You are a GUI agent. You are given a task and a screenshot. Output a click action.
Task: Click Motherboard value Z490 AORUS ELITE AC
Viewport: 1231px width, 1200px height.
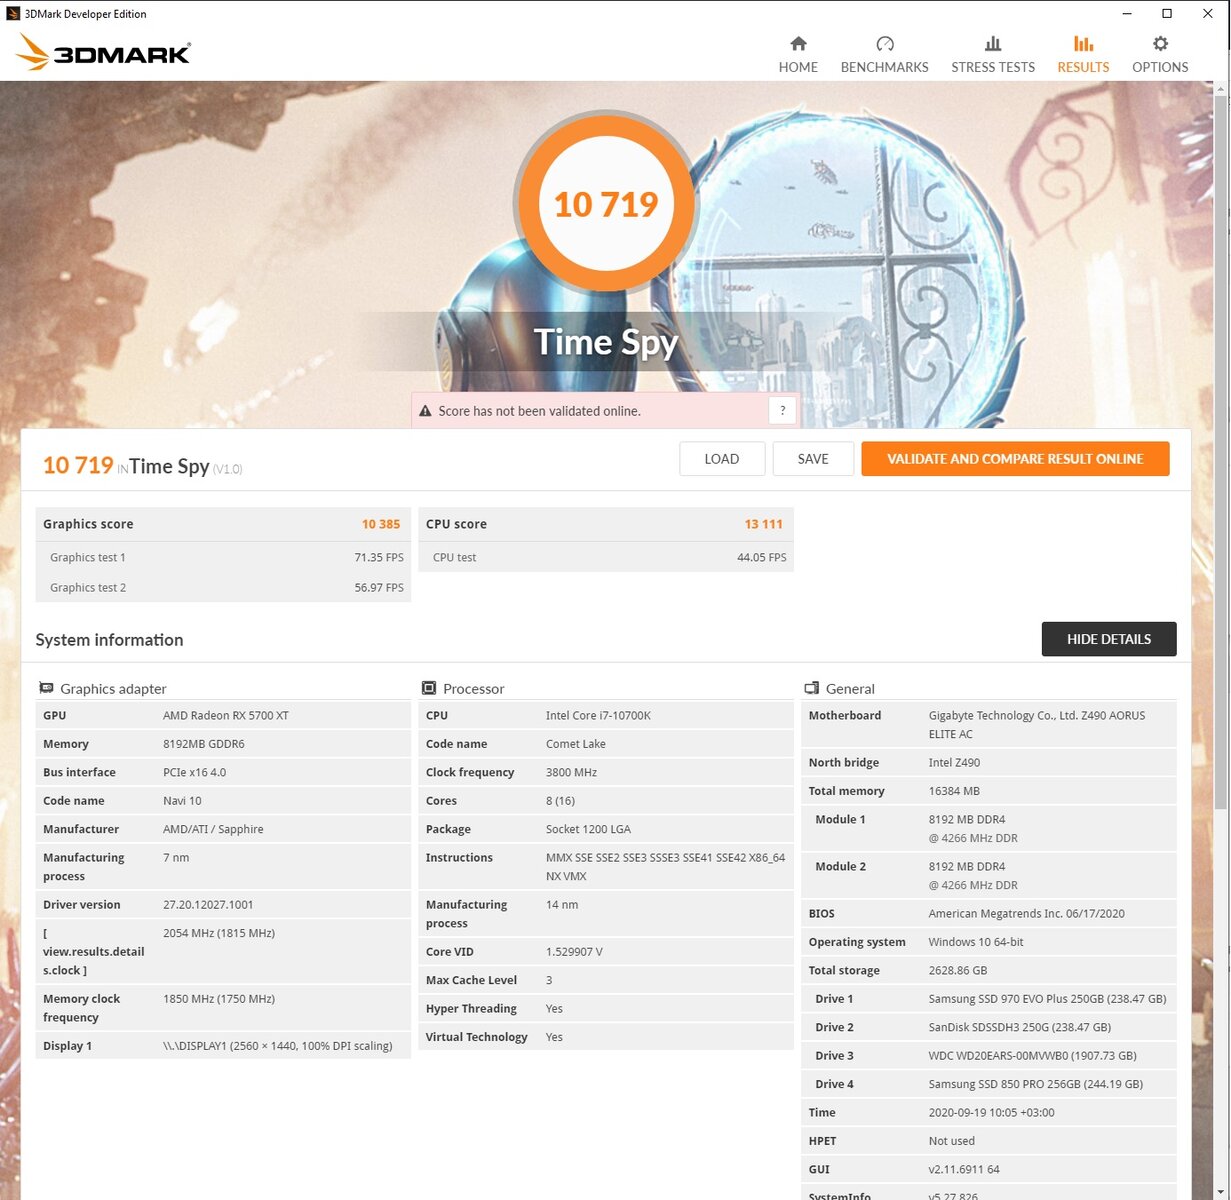coord(1037,725)
